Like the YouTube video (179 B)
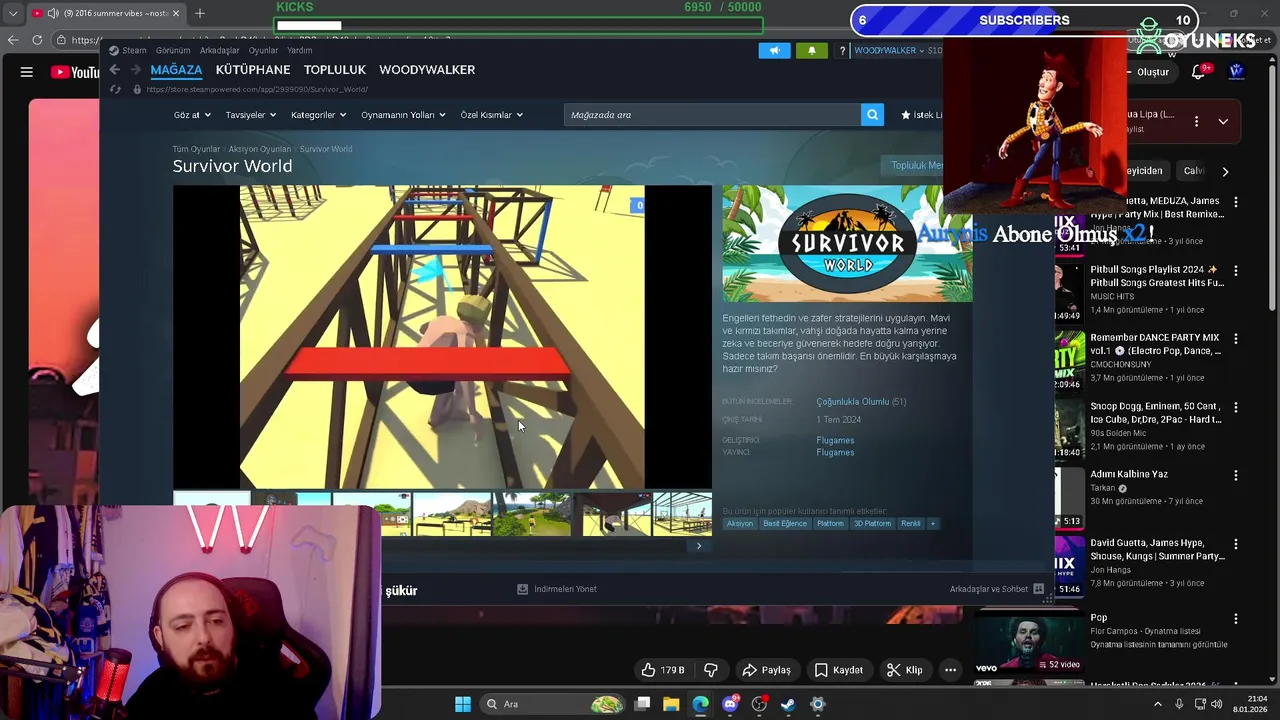This screenshot has height=720, width=1280. [x=664, y=670]
